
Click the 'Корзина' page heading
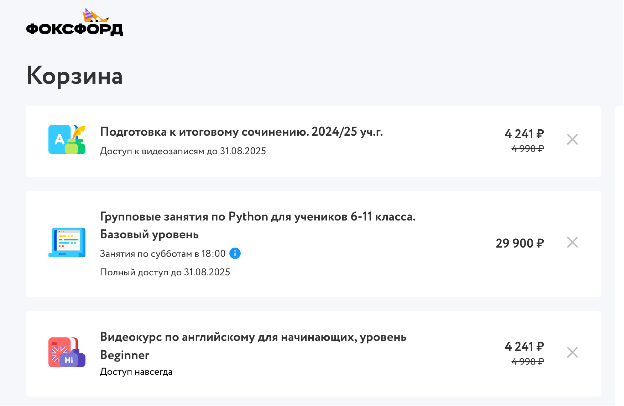point(74,76)
